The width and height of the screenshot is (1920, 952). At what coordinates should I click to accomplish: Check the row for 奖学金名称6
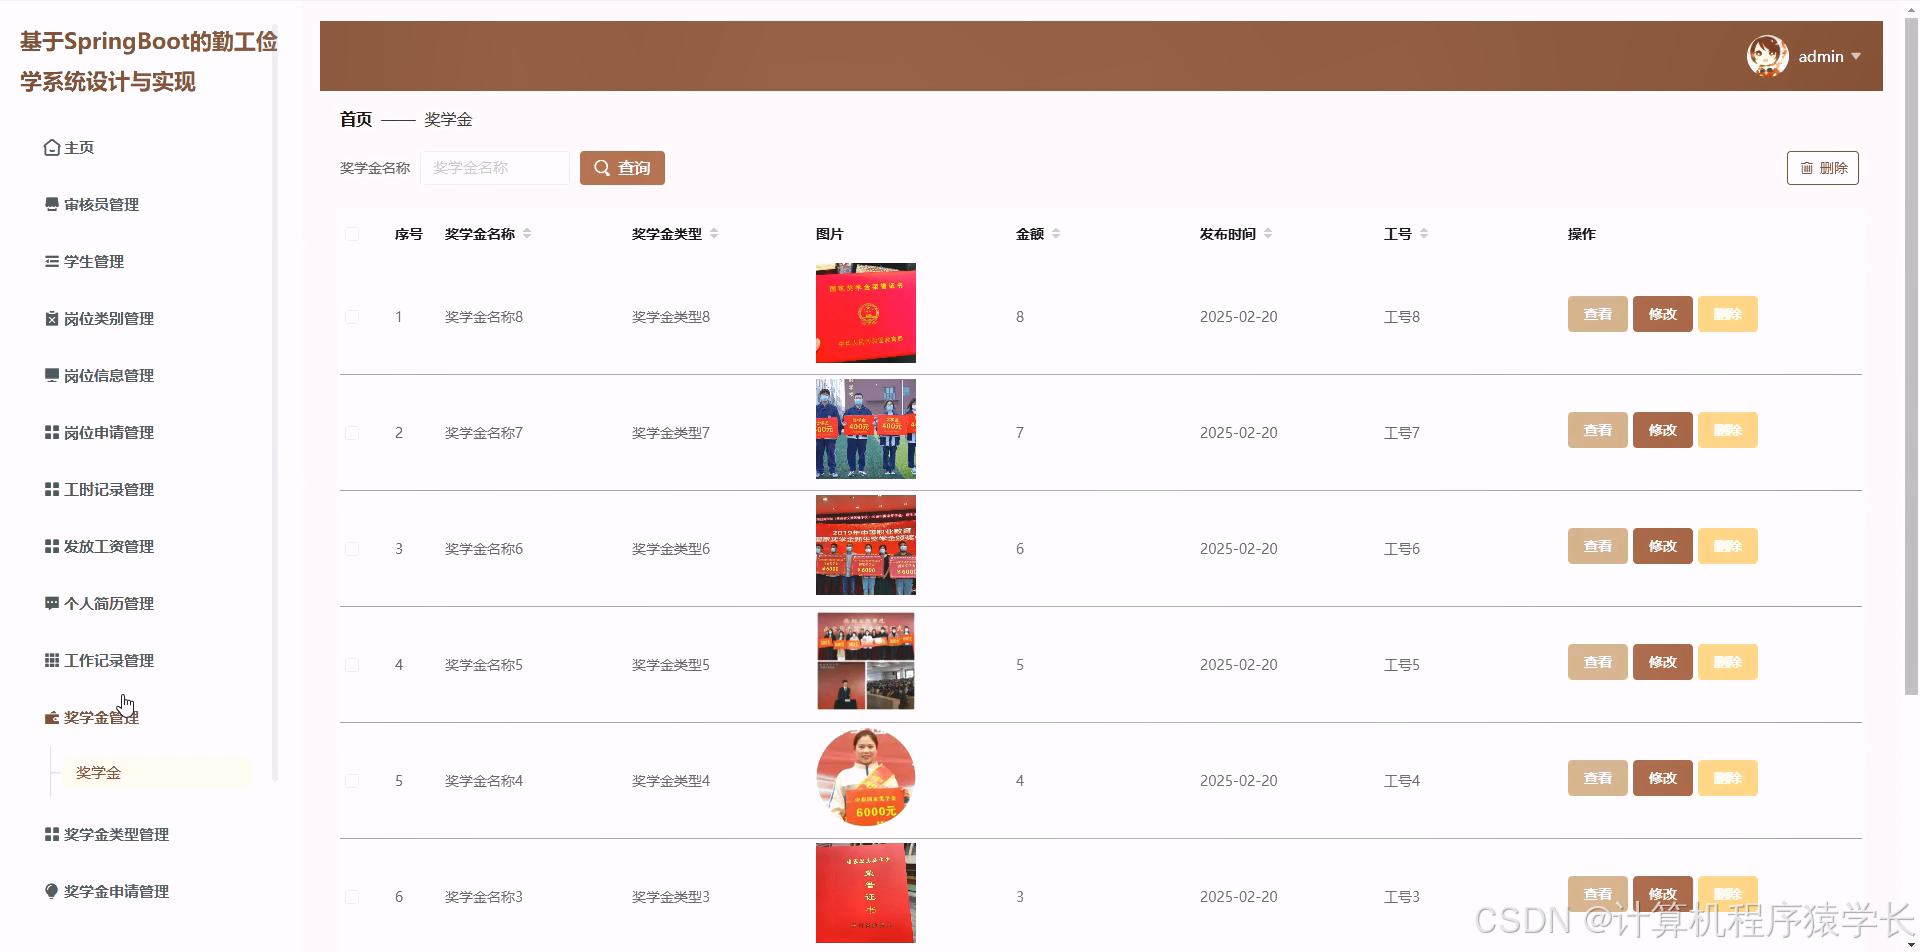pos(352,549)
